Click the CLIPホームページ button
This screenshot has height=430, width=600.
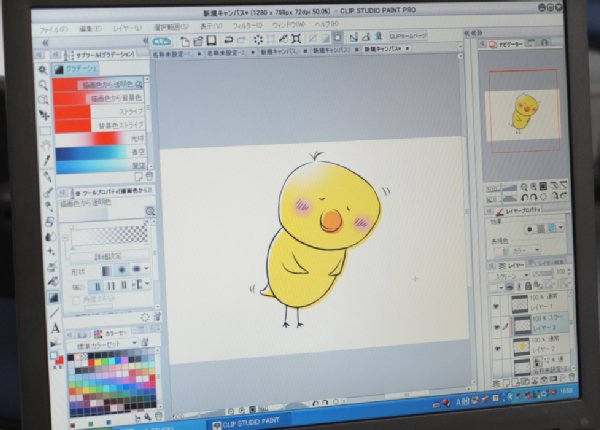click(x=408, y=36)
